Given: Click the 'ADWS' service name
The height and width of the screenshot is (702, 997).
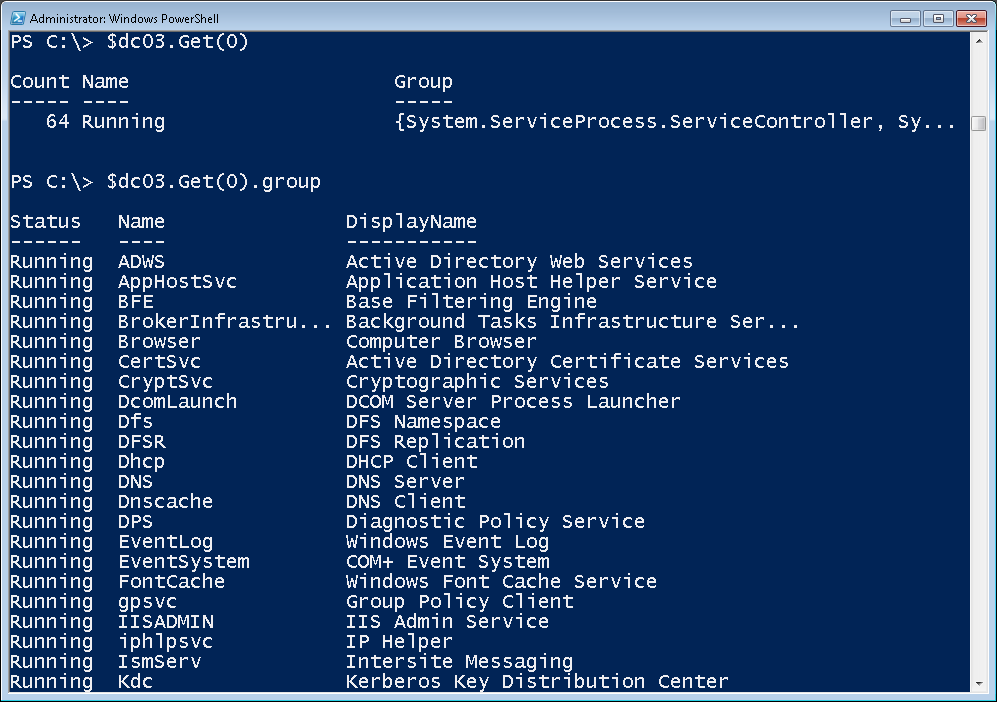Looking at the screenshot, I should pyautogui.click(x=141, y=262).
